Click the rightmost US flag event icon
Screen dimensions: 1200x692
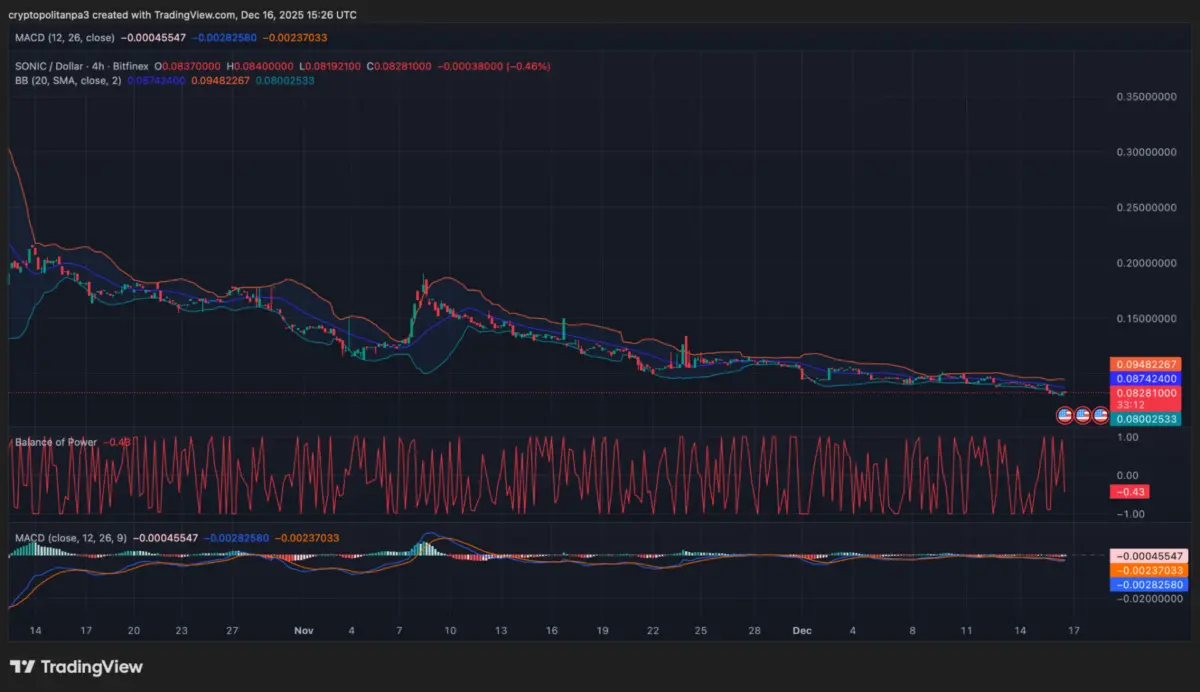point(1102,415)
